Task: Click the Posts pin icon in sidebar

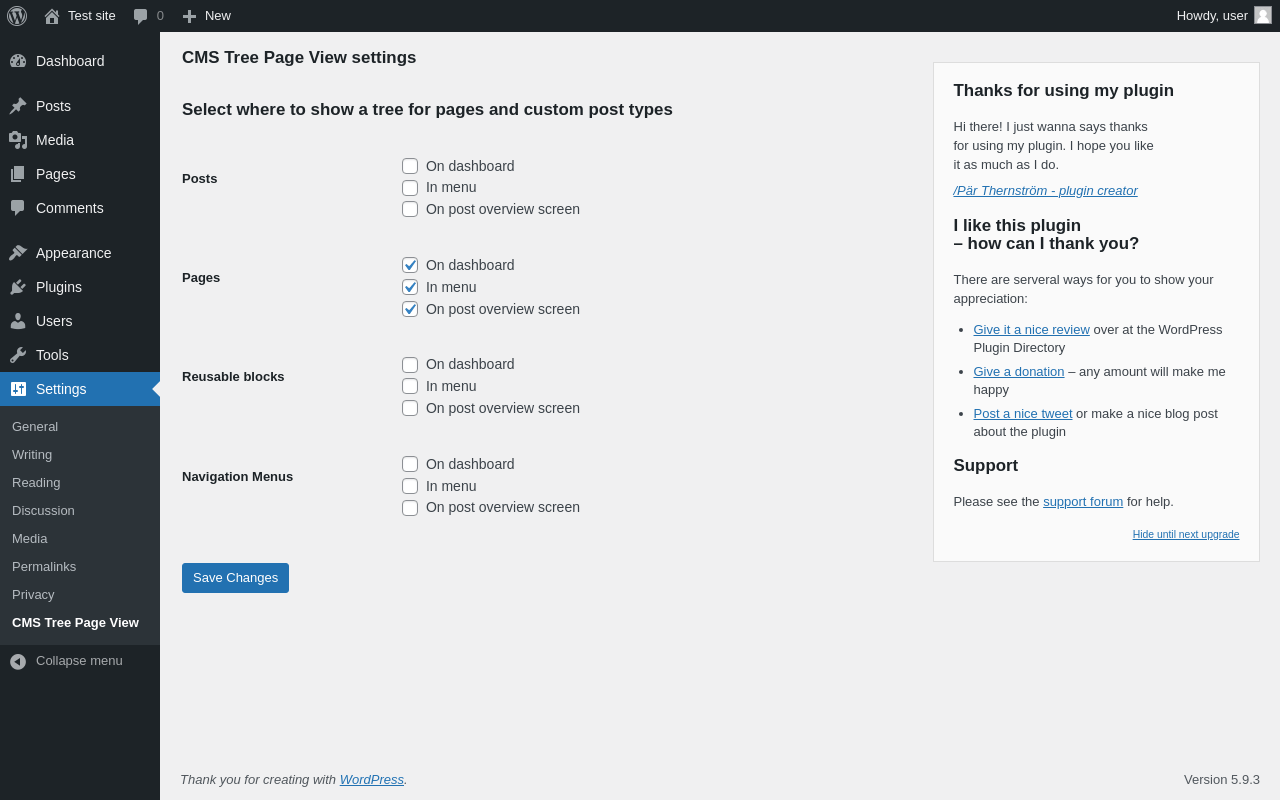Action: [18, 106]
